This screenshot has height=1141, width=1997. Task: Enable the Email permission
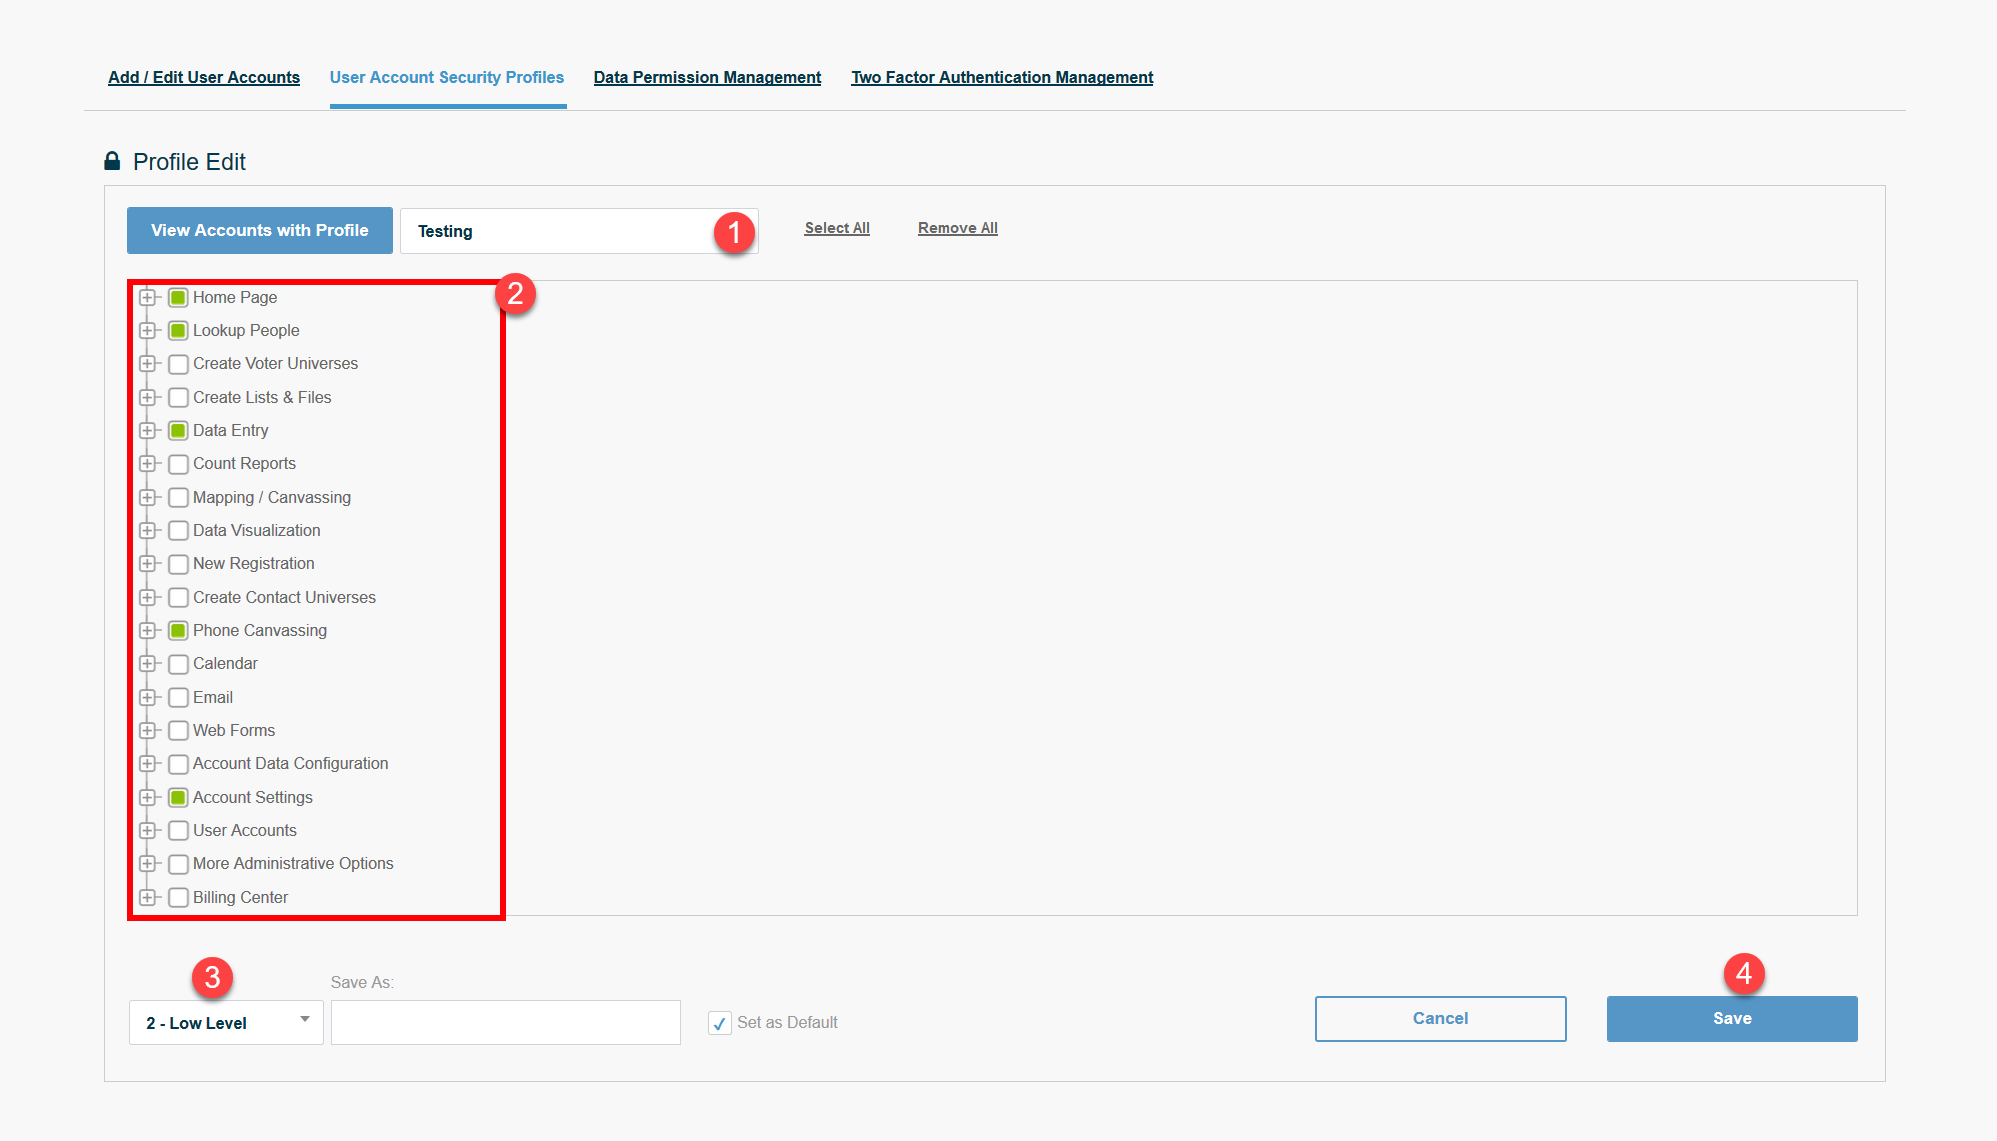point(178,697)
